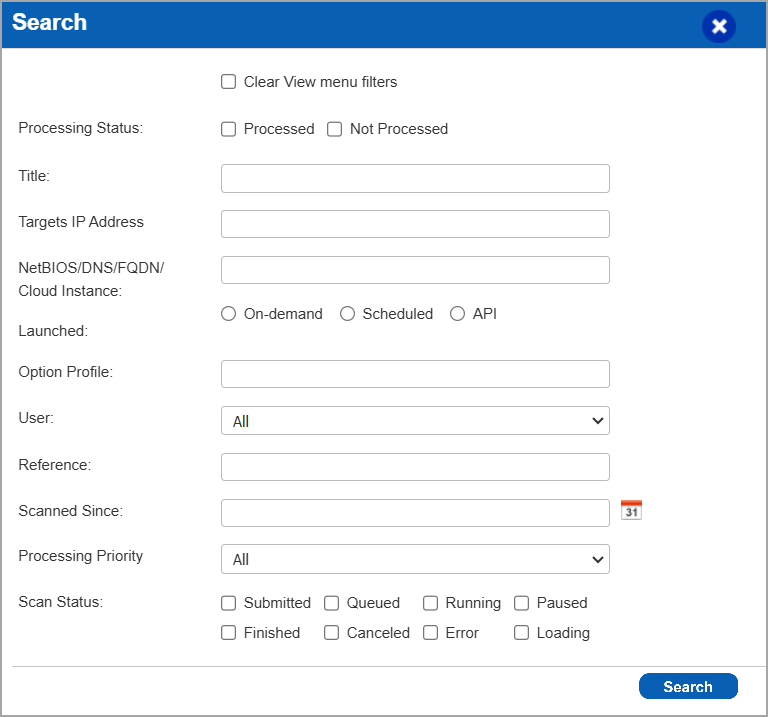Choose the Scheduled radio button
The width and height of the screenshot is (768, 717).
348,314
